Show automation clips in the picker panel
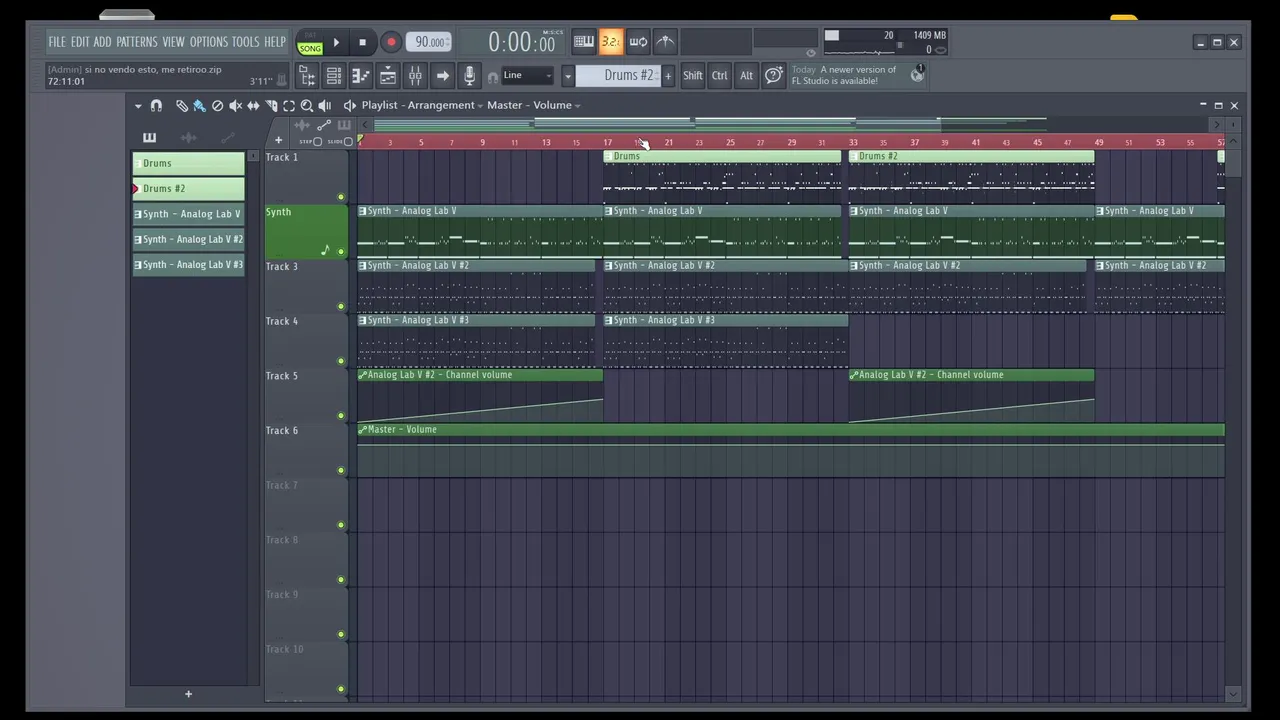Viewport: 1280px width, 720px height. click(x=228, y=138)
